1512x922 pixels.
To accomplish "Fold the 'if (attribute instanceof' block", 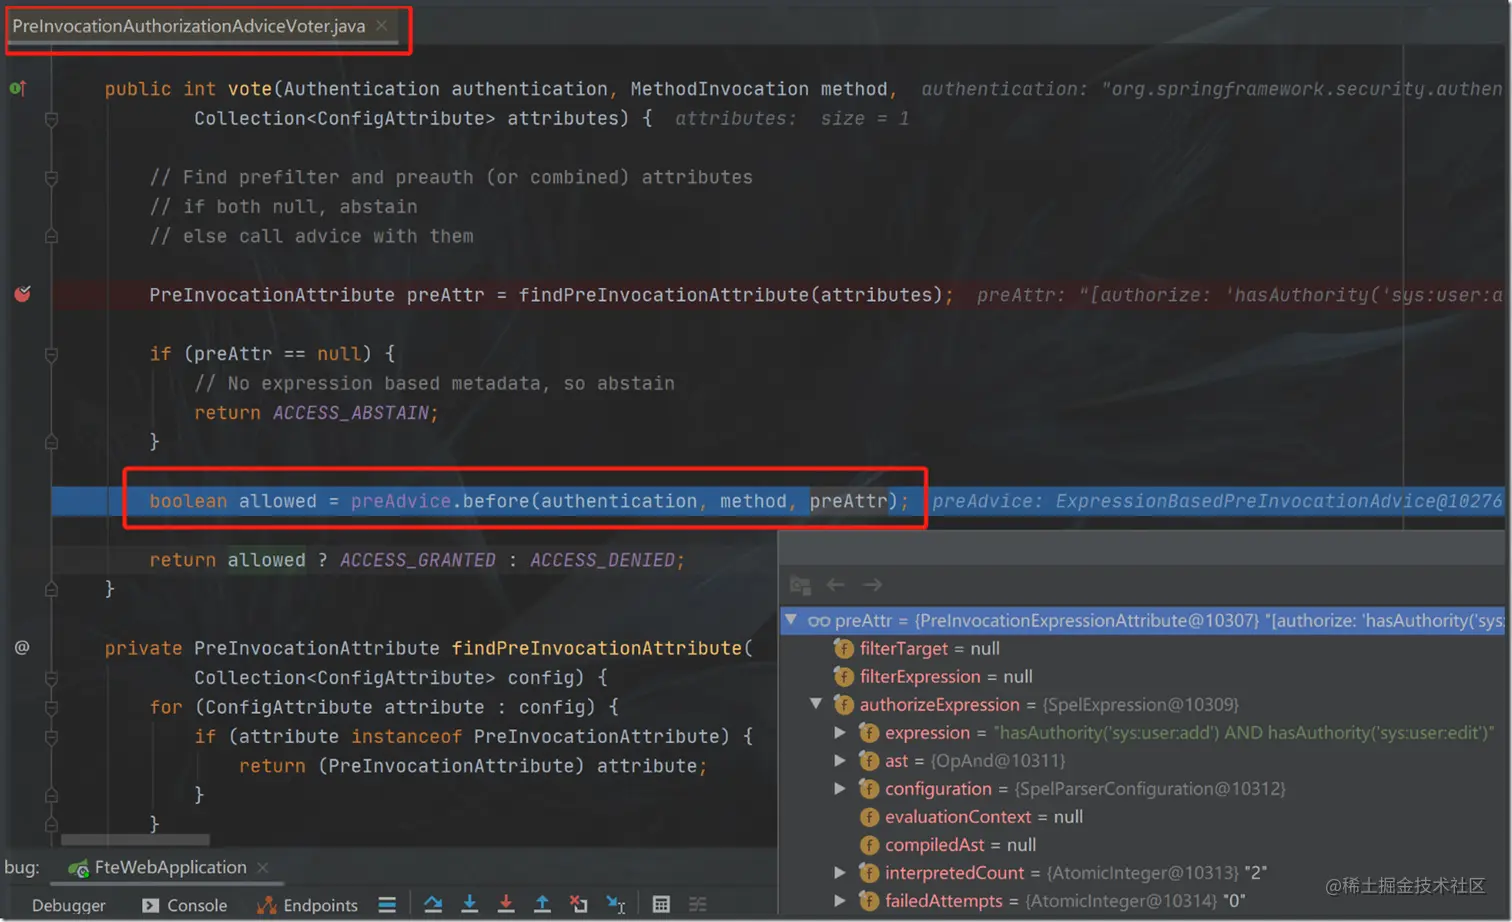I will point(51,737).
